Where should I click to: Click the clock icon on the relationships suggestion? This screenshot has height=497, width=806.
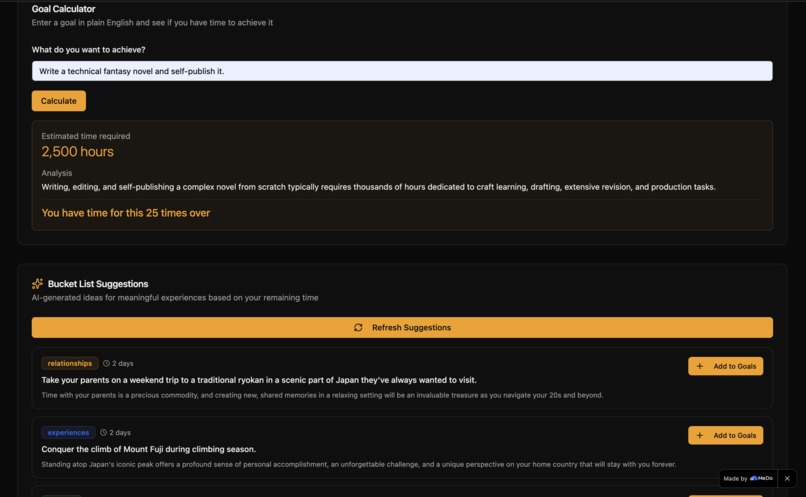pyautogui.click(x=106, y=363)
